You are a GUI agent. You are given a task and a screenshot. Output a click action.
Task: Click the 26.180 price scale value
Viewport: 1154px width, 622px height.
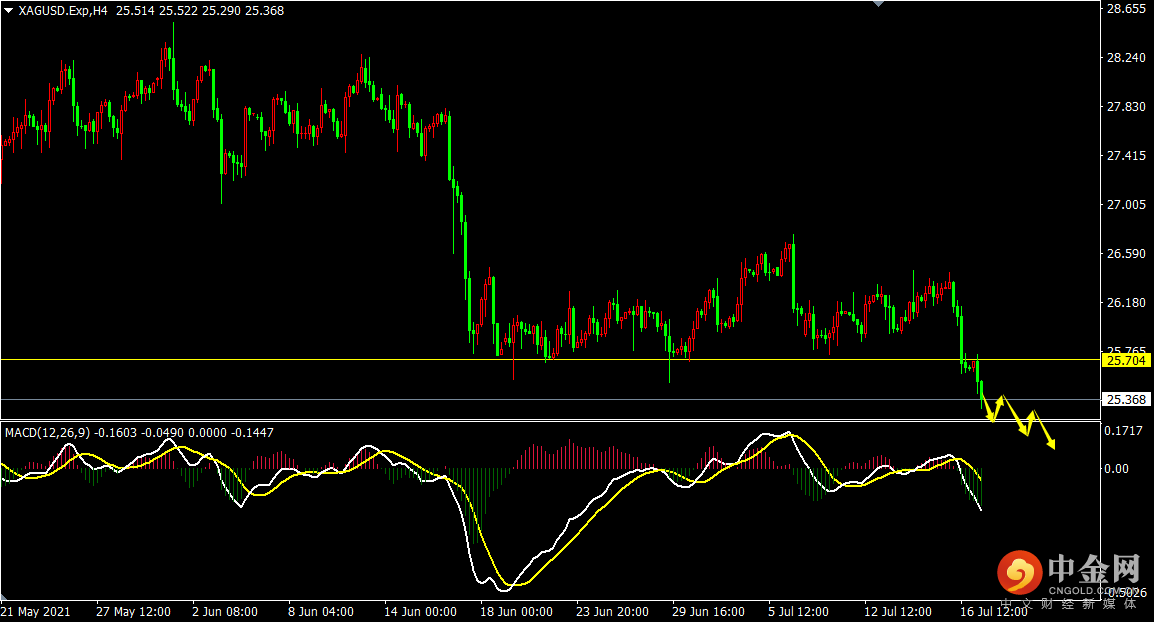[x=1125, y=303]
